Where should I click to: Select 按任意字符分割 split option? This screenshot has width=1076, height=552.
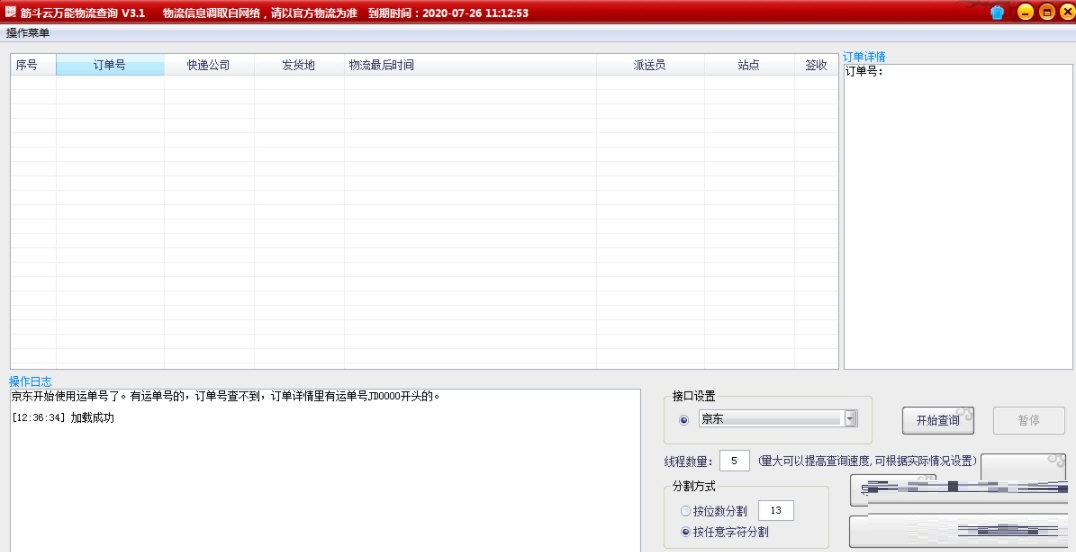tap(685, 532)
